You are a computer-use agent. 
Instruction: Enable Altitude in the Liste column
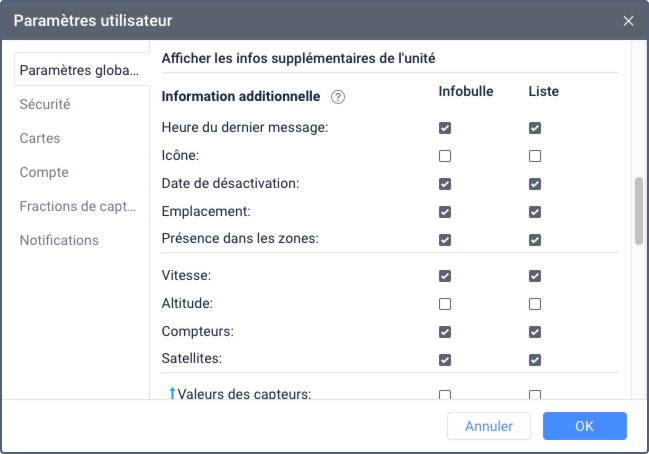(x=535, y=304)
